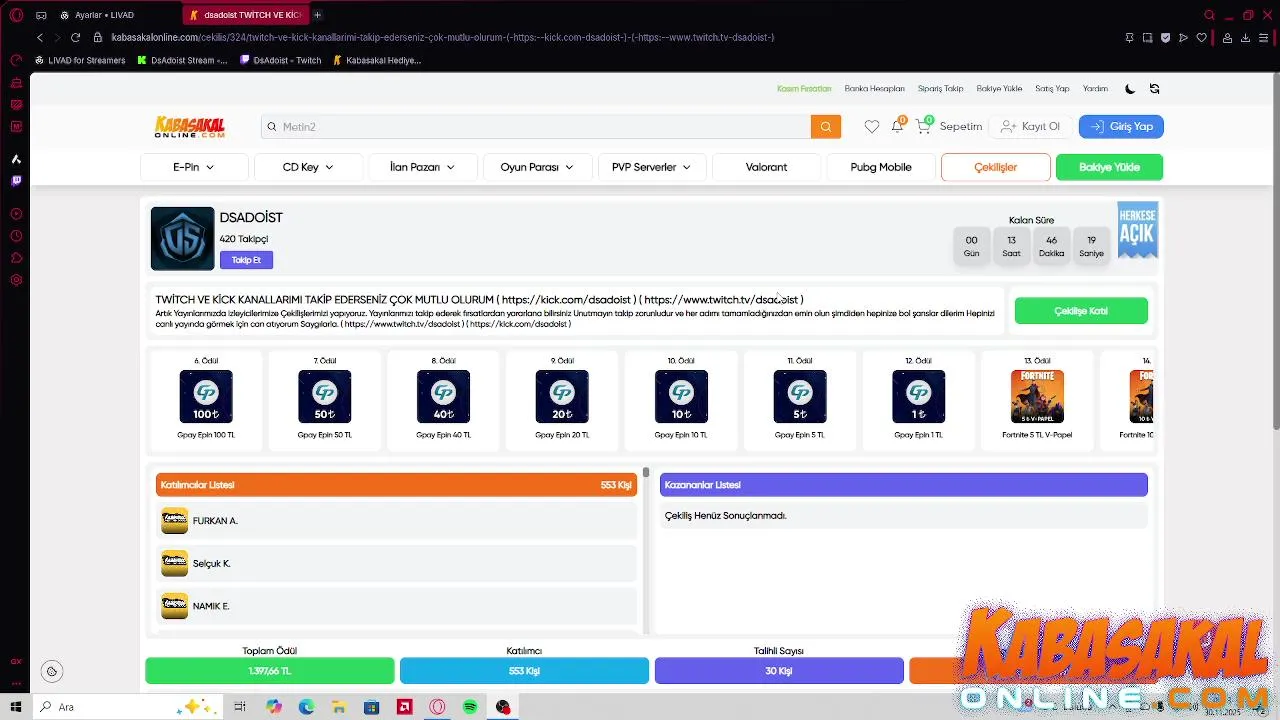Viewport: 1280px width, 720px height.
Task: Click Takip Et to follow DSADOIST
Action: (x=246, y=260)
